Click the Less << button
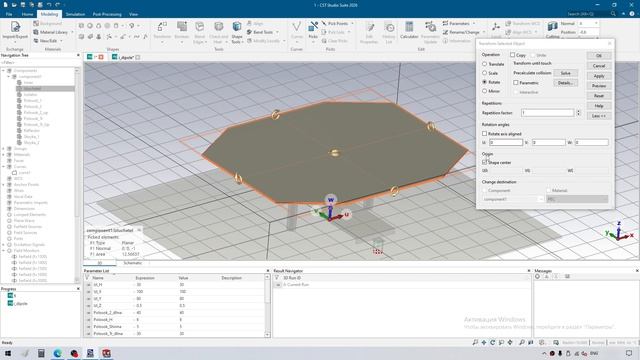The image size is (640, 360). (599, 116)
